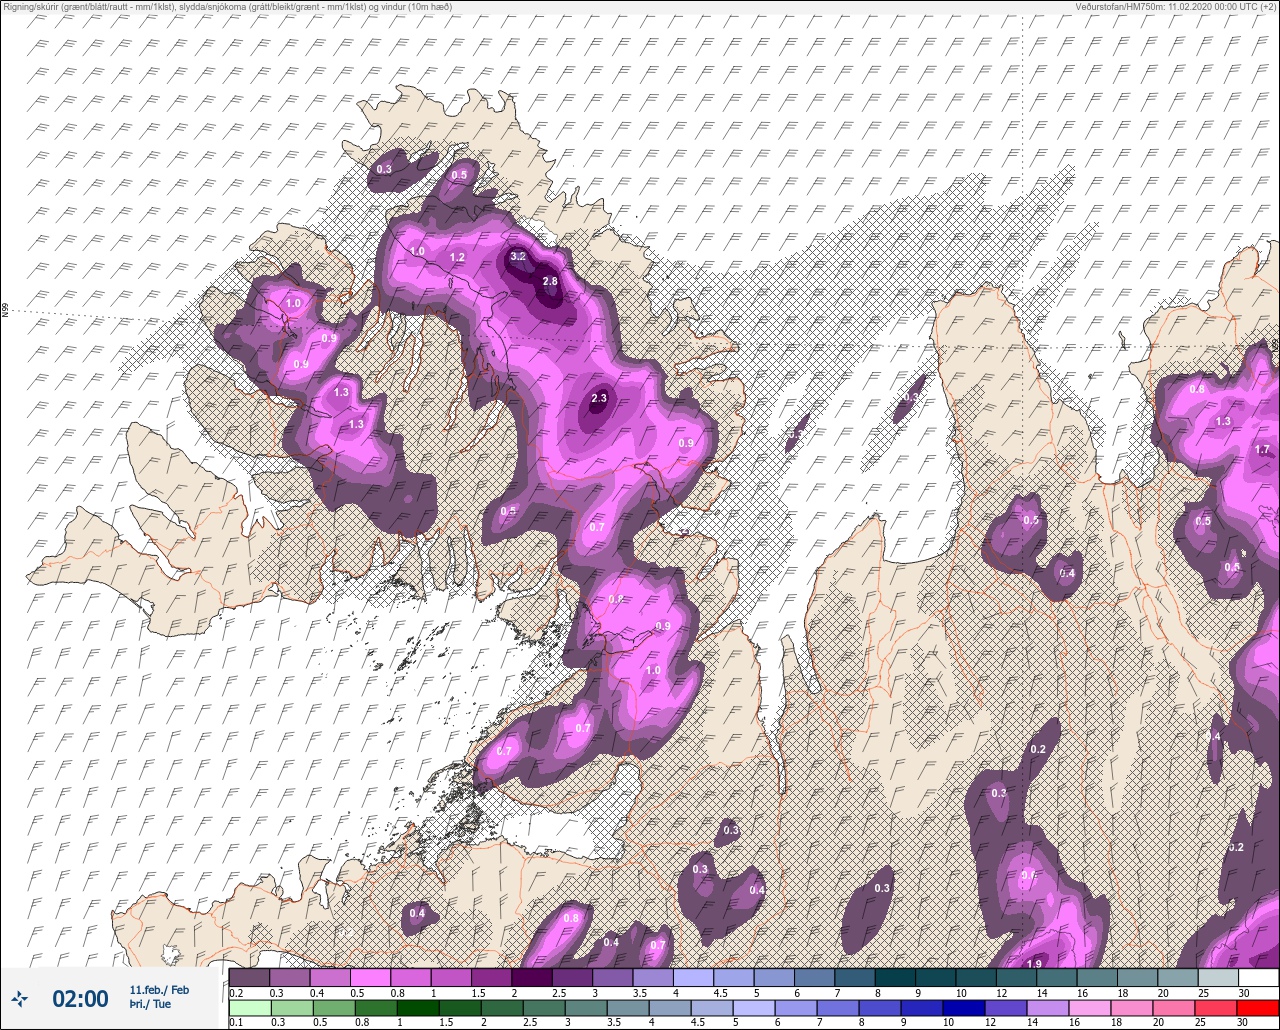Click the compass star logo beside the time
The height and width of the screenshot is (1030, 1280).
[x=20, y=998]
